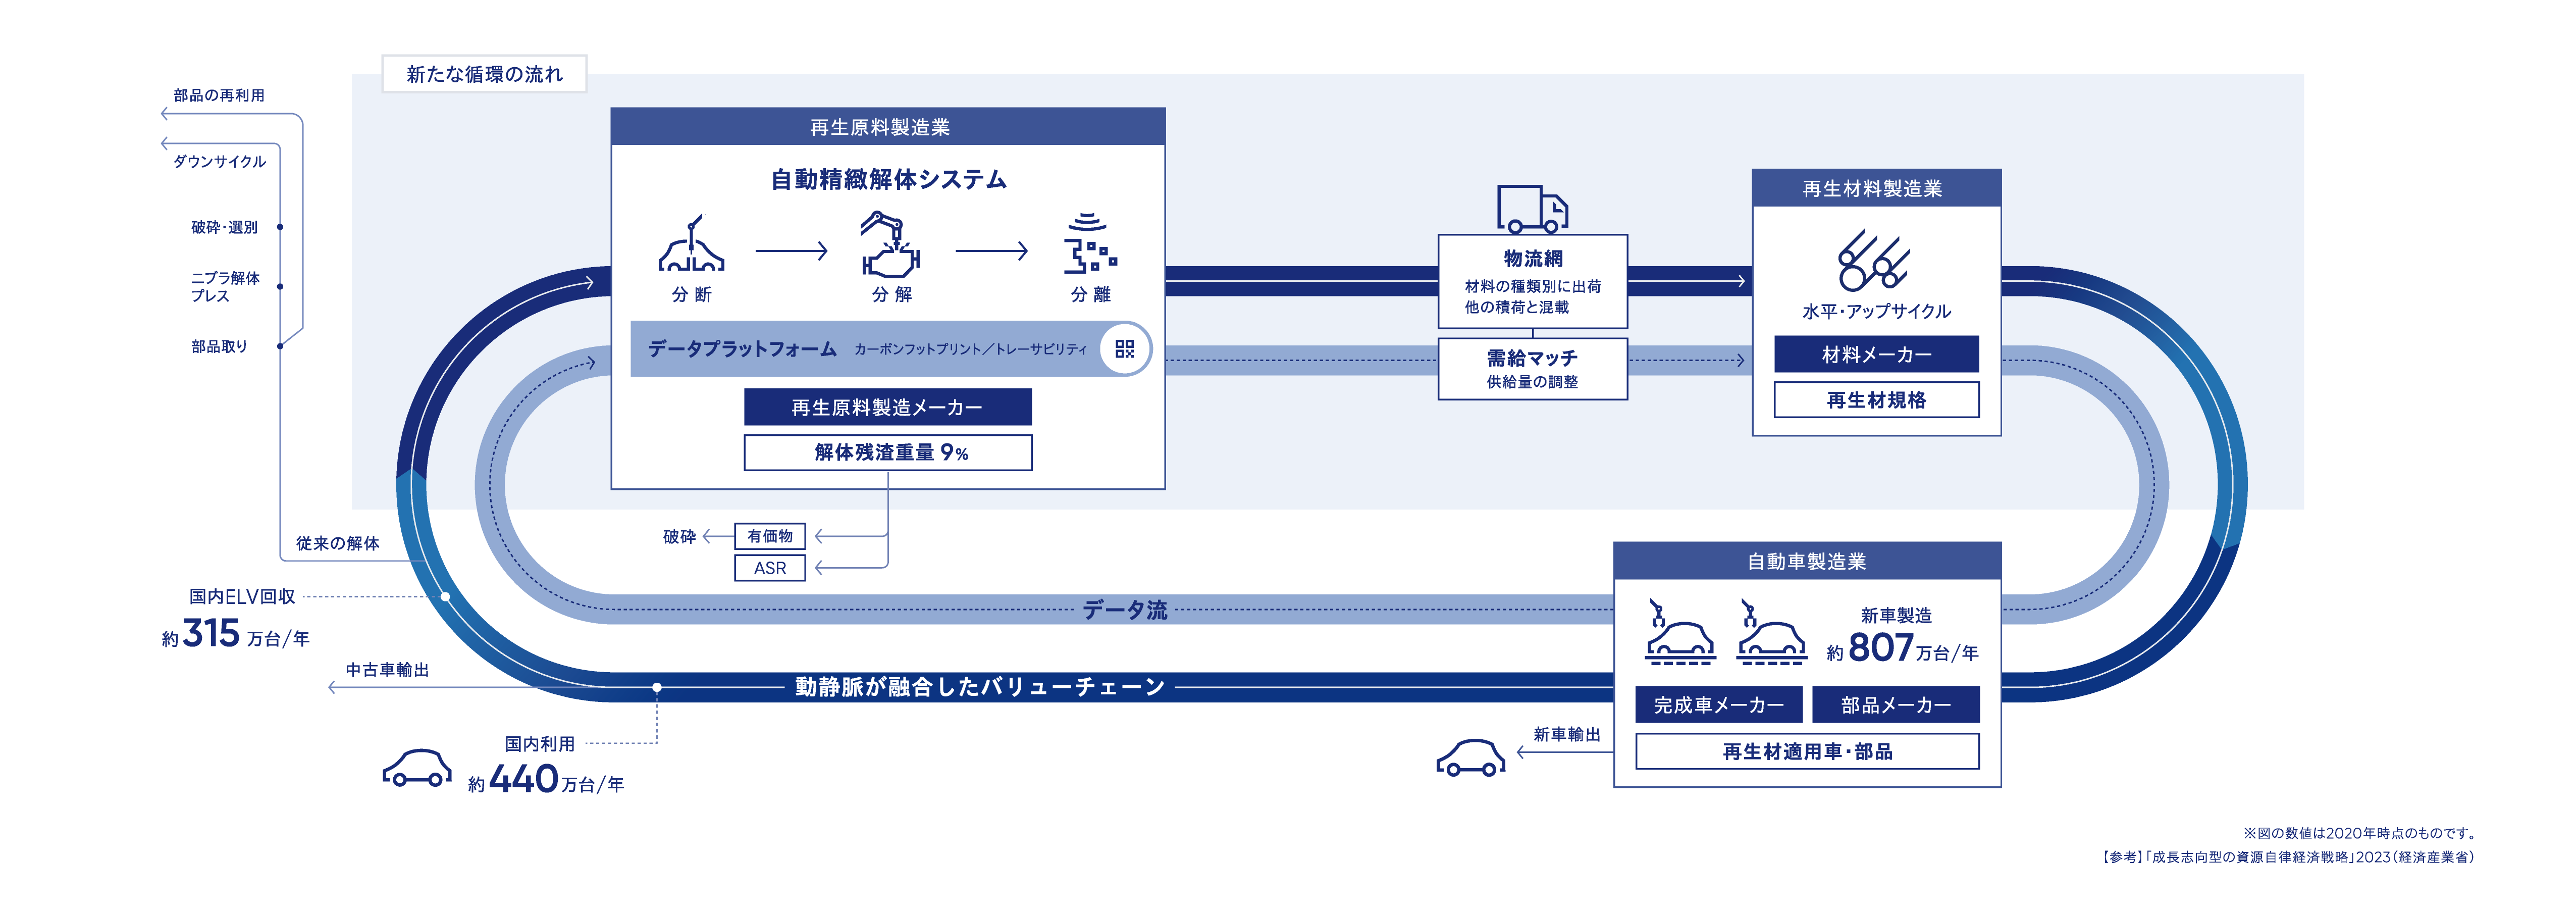Click the ニブラ解体プレス label
2576x909 pixels.
pos(225,286)
